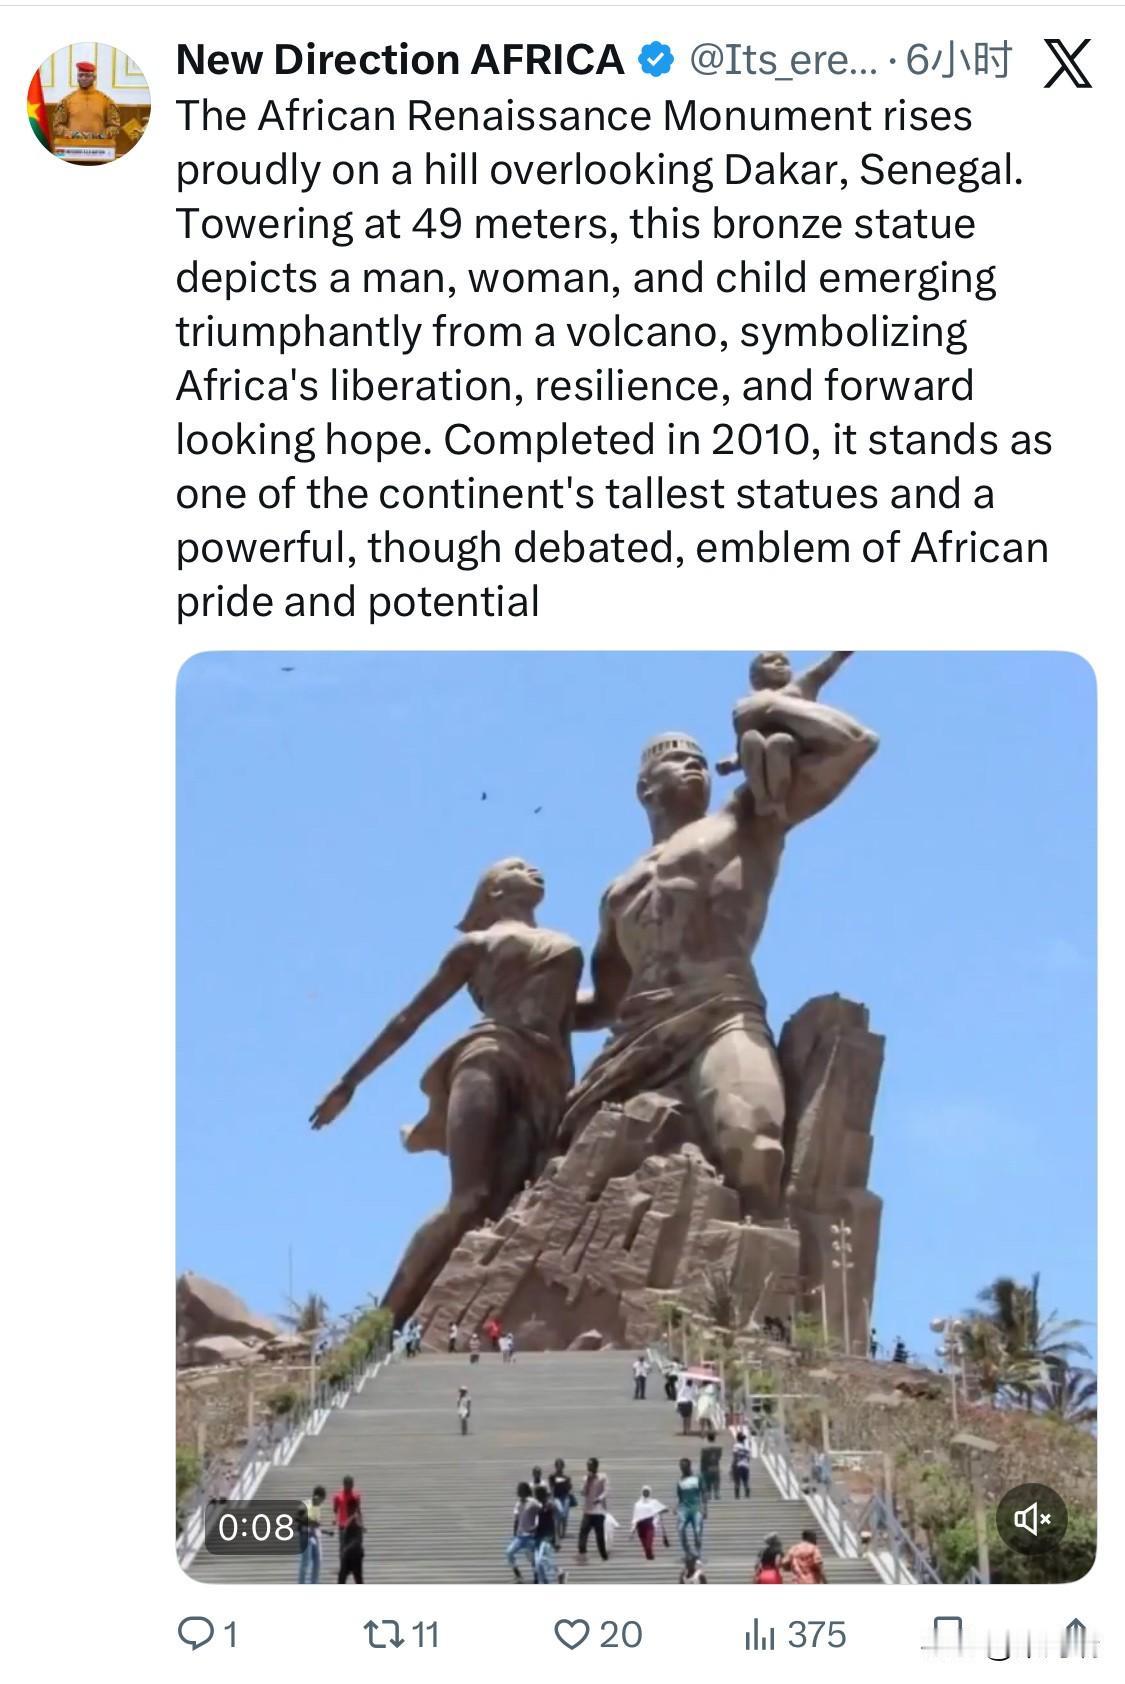Click the reply count 1
Viewport: 1125px width, 1684px height.
[x=231, y=1635]
